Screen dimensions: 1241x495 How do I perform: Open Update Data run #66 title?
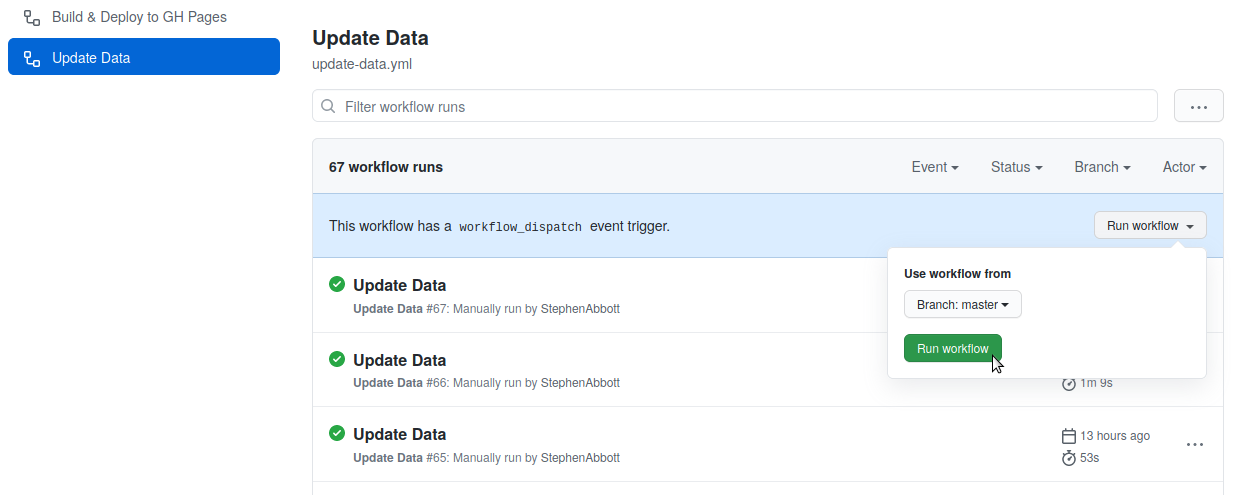click(399, 360)
